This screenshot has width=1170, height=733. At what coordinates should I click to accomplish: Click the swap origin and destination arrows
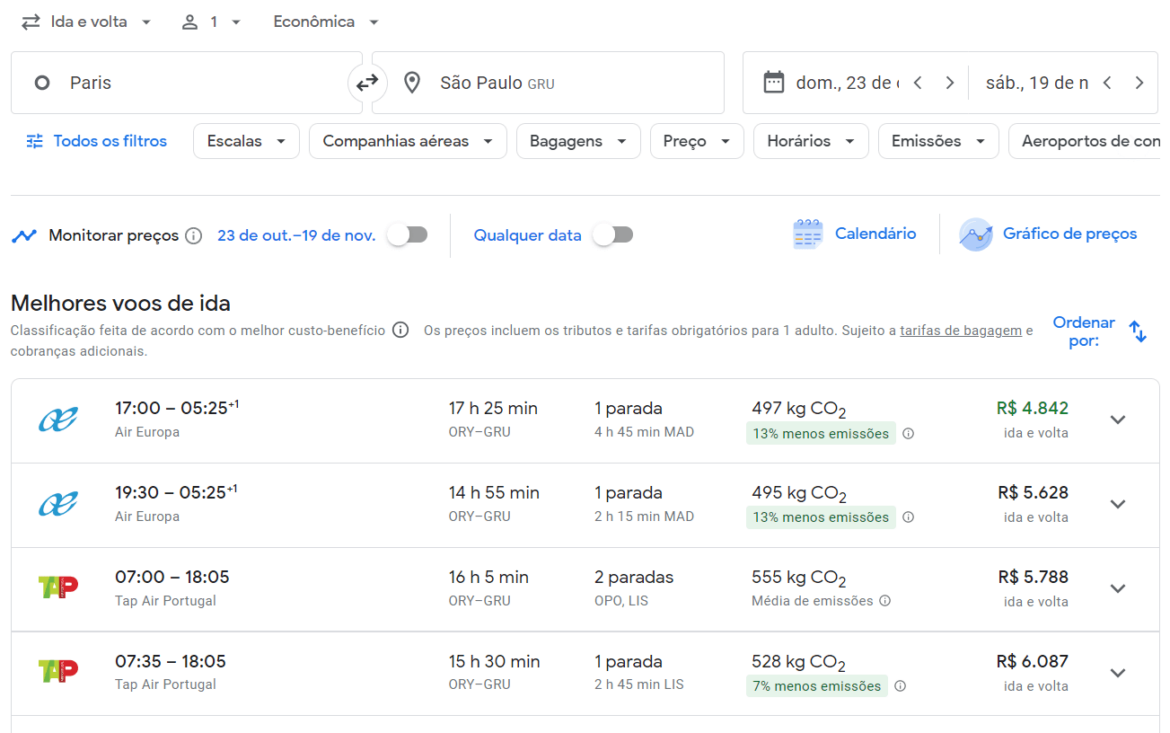pos(369,82)
